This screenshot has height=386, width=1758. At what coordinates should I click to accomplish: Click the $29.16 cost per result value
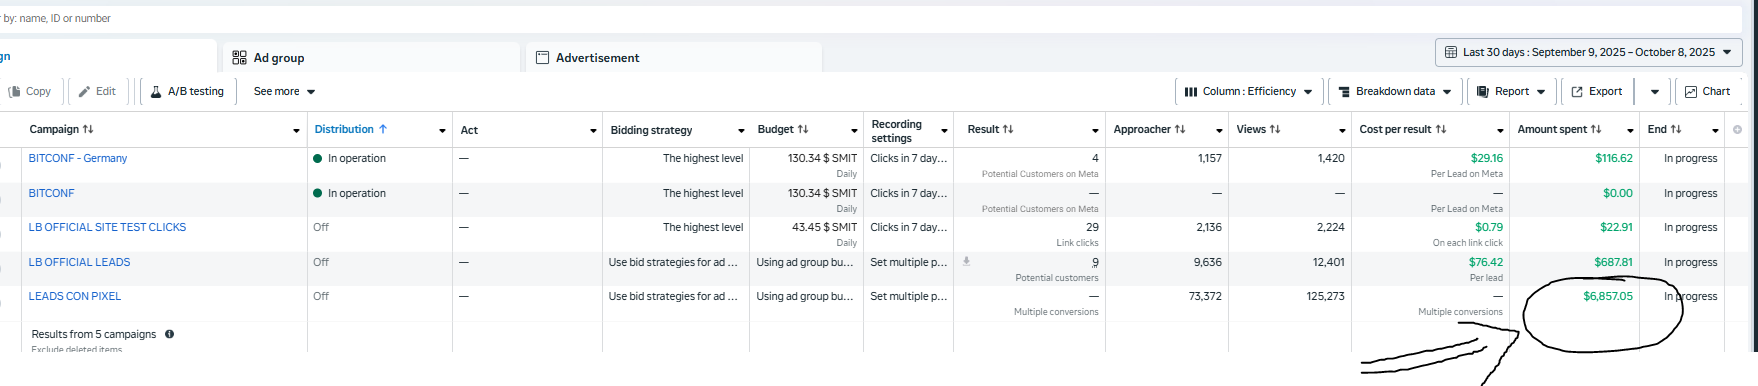[x=1487, y=158]
